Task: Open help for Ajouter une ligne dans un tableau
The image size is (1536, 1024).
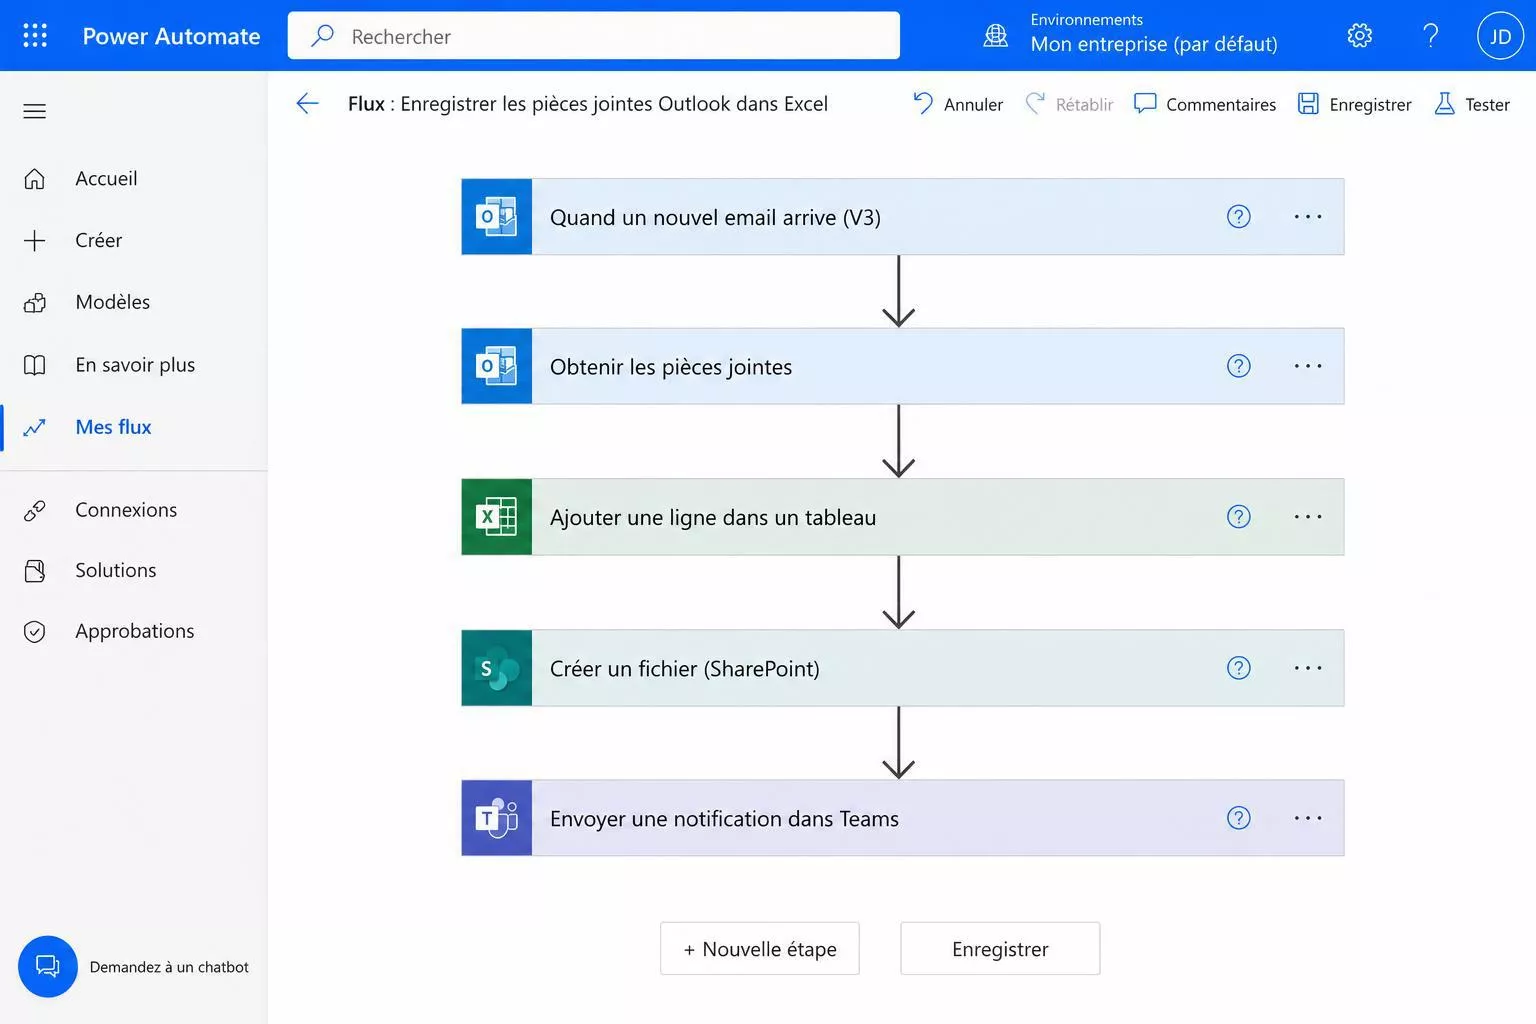Action: click(1238, 517)
